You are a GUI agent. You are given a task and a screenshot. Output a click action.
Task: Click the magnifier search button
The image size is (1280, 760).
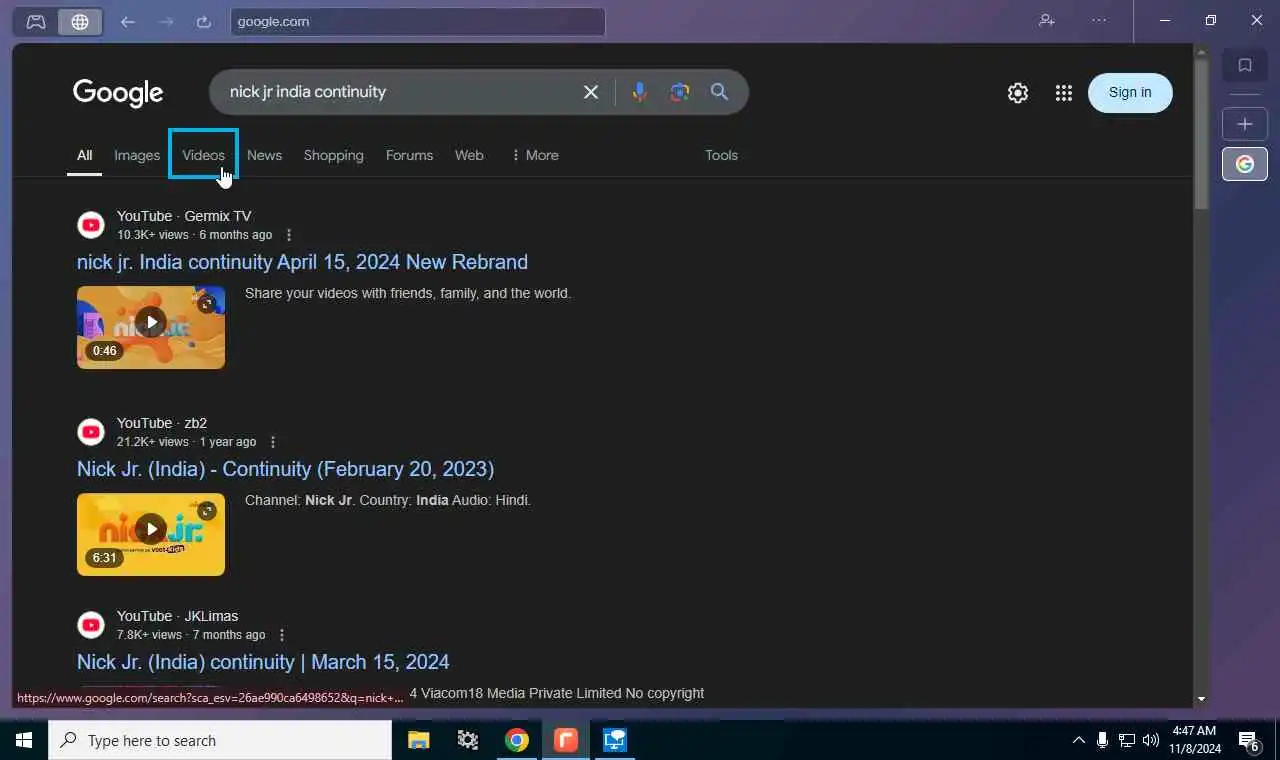click(719, 92)
